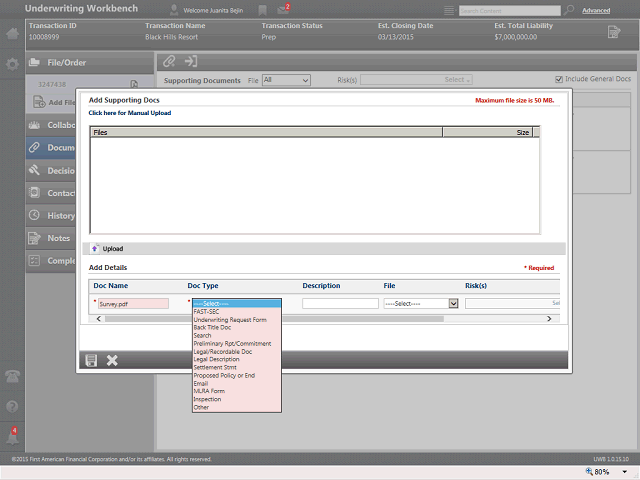
Task: Choose Settlement Stmt option
Action: click(x=237, y=367)
